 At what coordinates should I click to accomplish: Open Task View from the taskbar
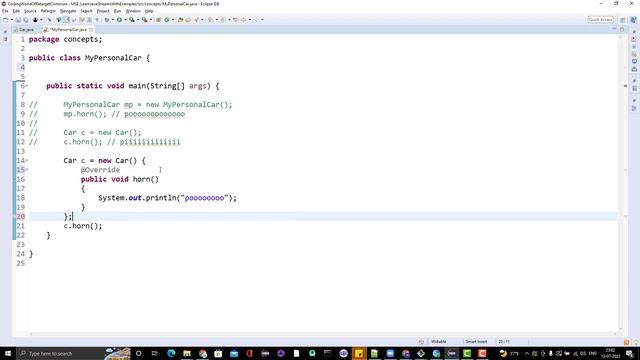(154, 353)
